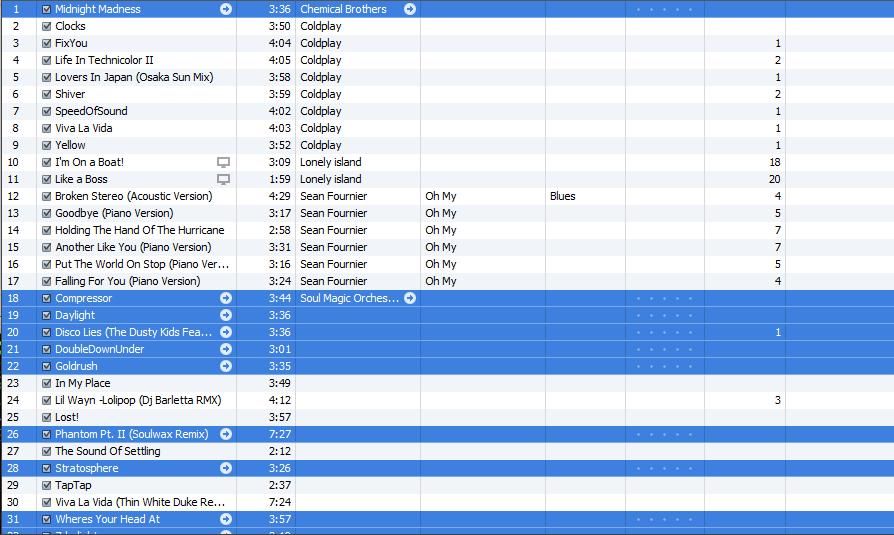The image size is (894, 535).
Task: Click play count 18 on I'm On a Boat! row
Action: [774, 163]
